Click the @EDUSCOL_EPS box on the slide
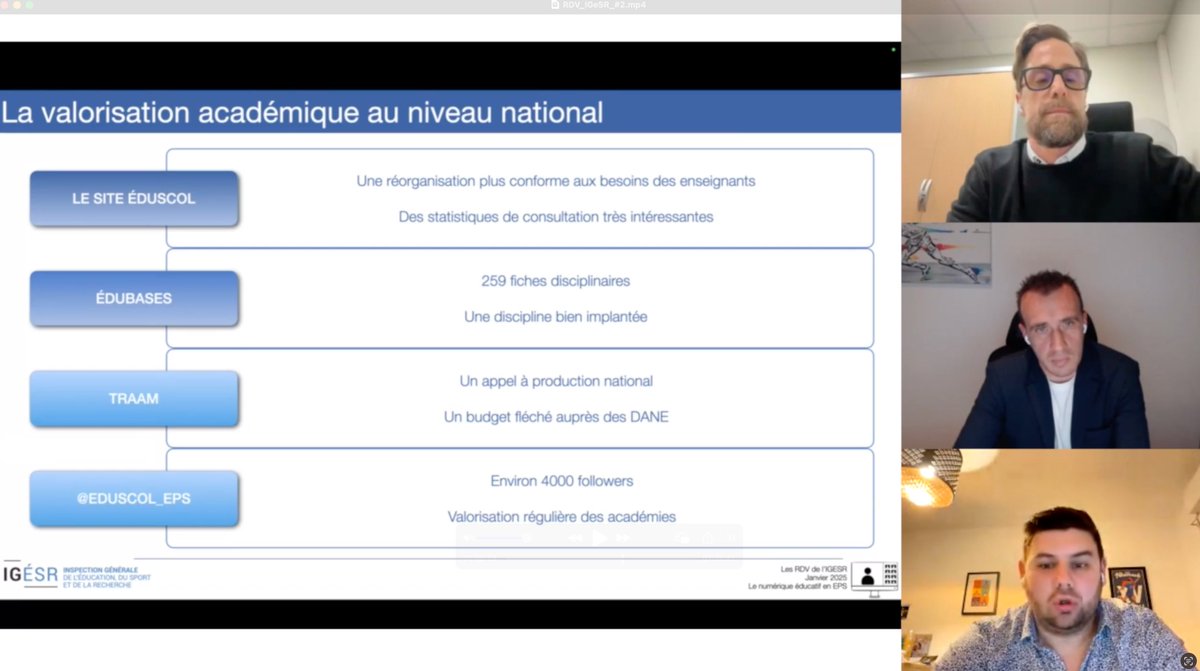Viewport: 1200px width, 671px height. click(x=134, y=498)
